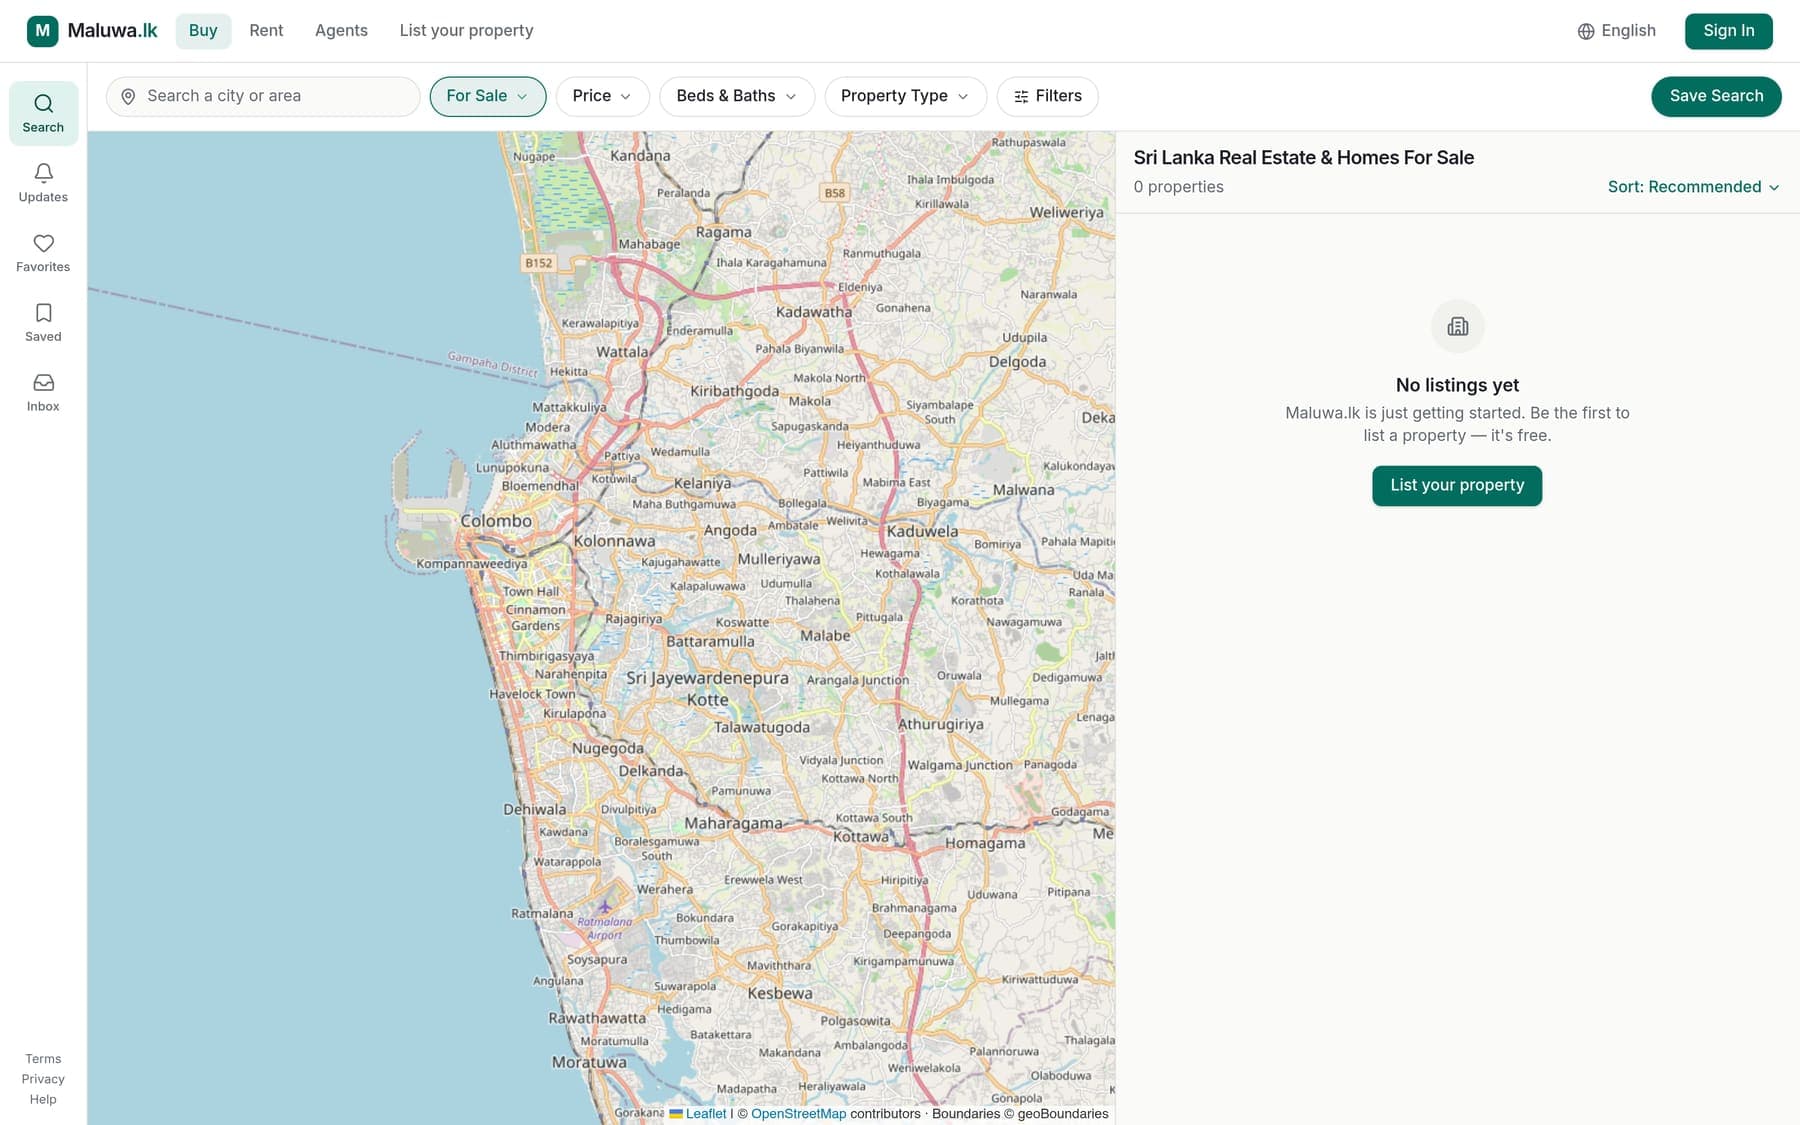The width and height of the screenshot is (1800, 1125).
Task: Open the Help link
Action: [x=43, y=1099]
